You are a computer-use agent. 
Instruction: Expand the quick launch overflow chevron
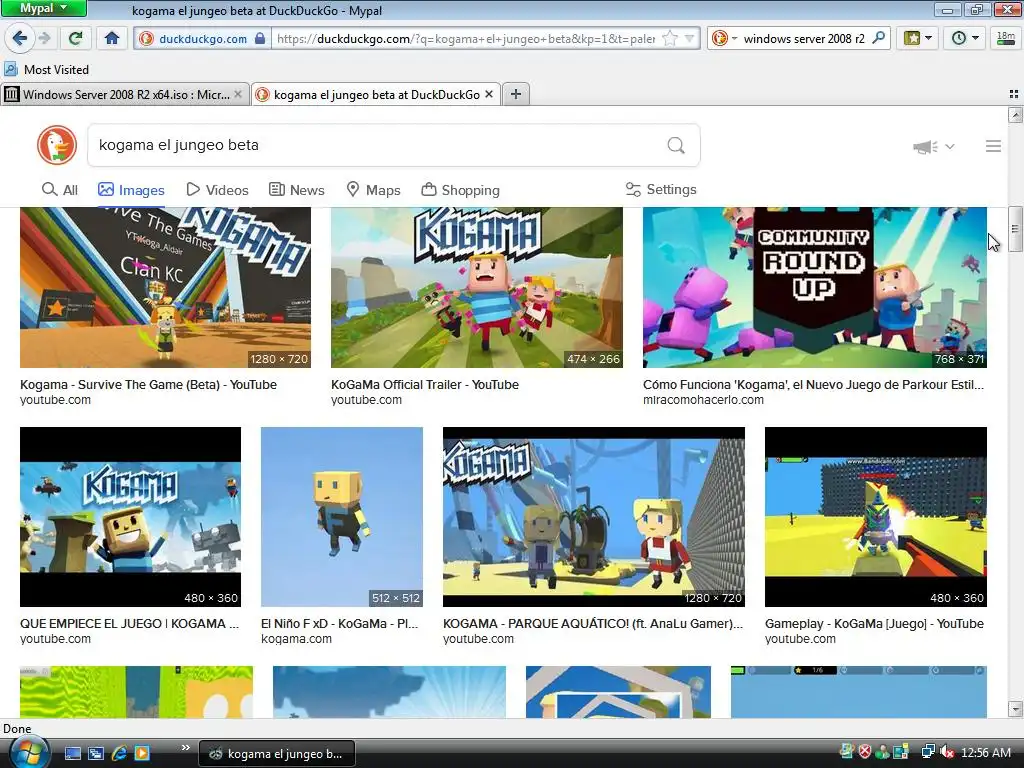[185, 748]
